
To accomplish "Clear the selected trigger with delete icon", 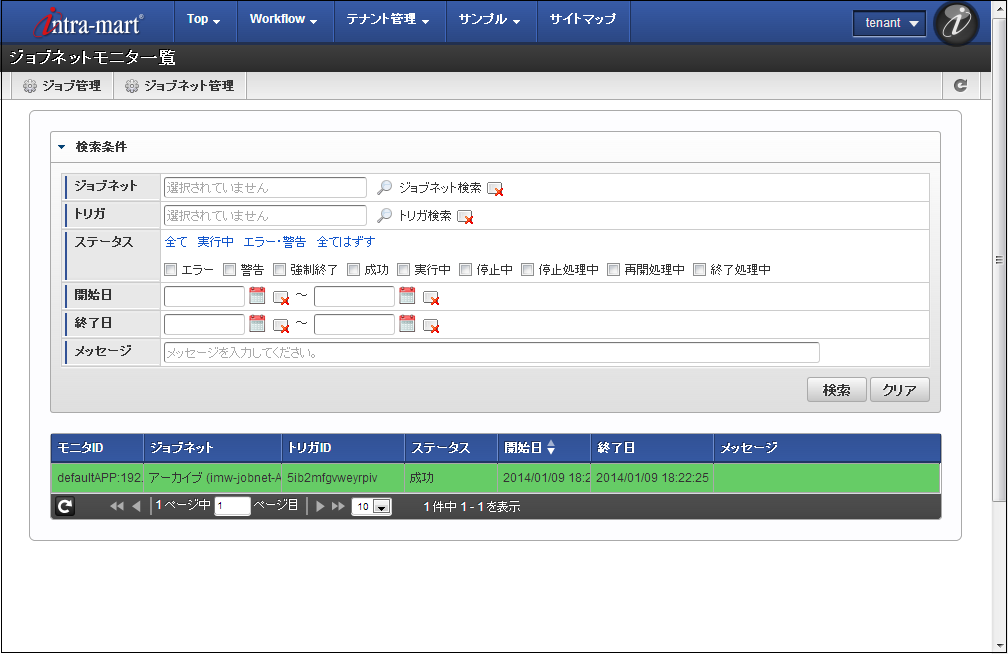I will point(465,216).
